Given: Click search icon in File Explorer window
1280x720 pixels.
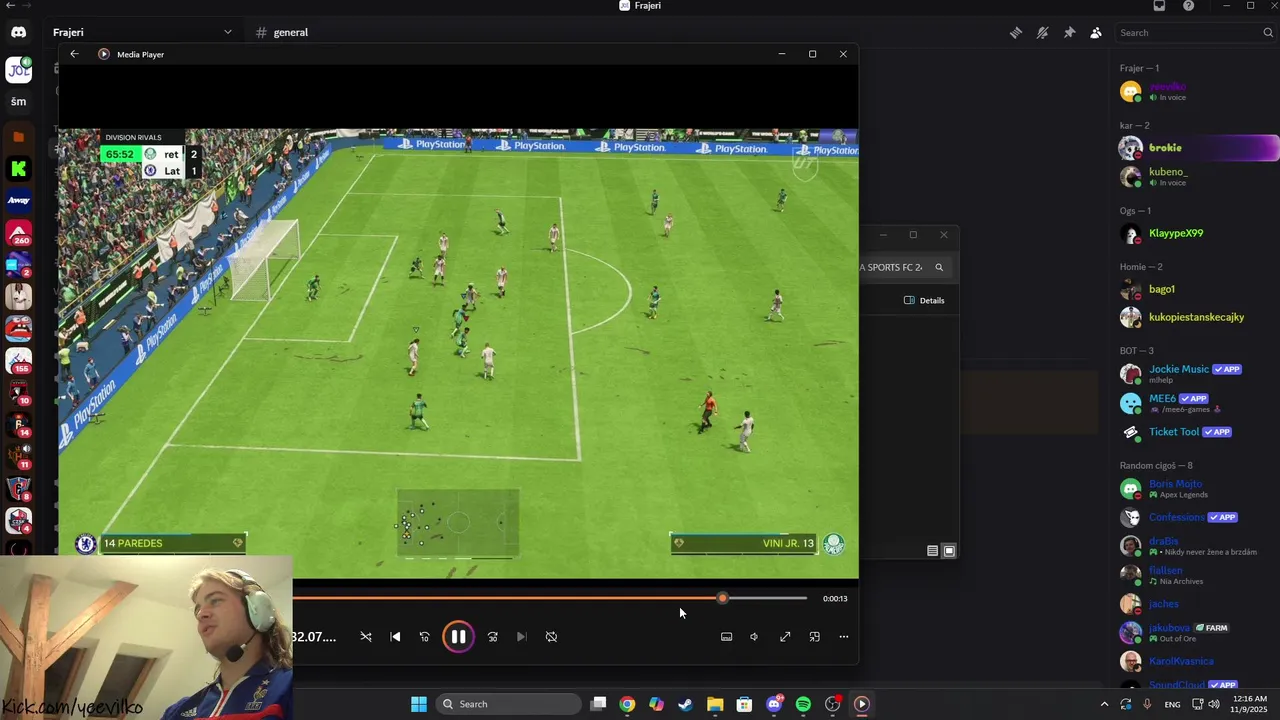Looking at the screenshot, I should pyautogui.click(x=939, y=267).
